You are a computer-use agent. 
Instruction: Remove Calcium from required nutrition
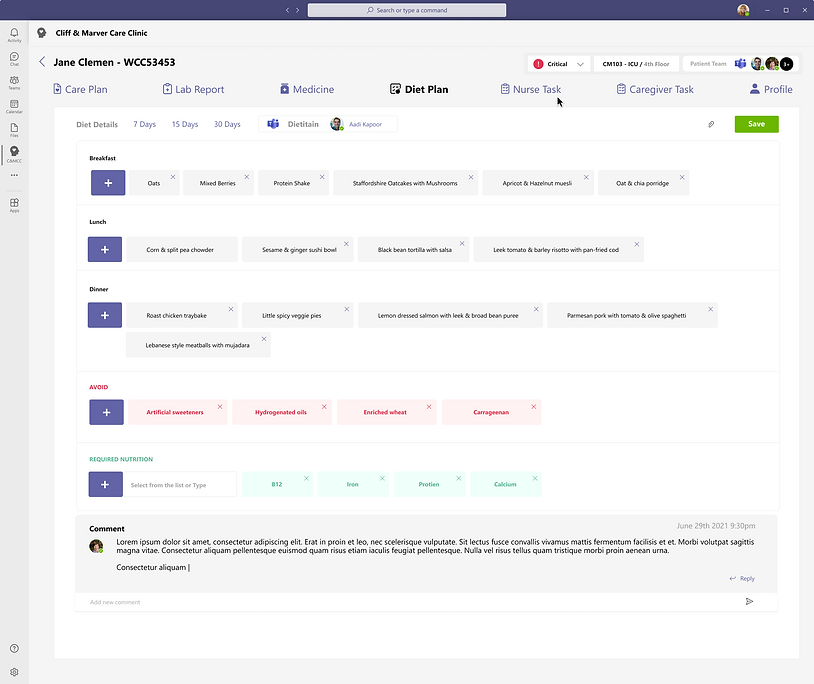click(535, 478)
